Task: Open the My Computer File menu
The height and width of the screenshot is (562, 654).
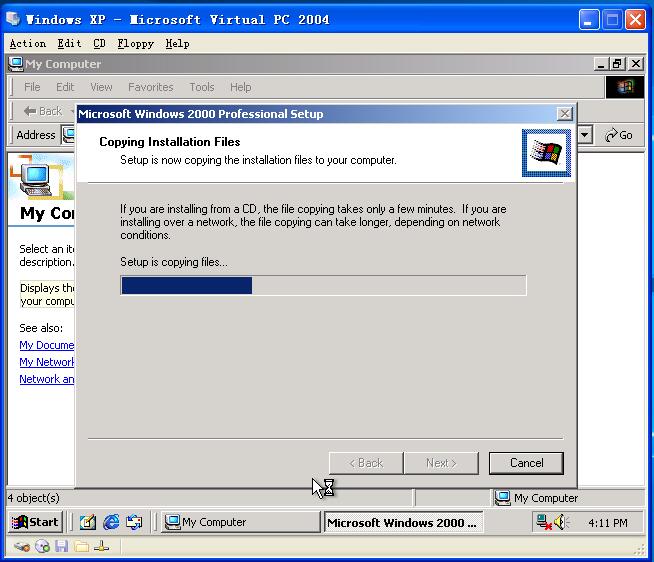Action: [32, 87]
